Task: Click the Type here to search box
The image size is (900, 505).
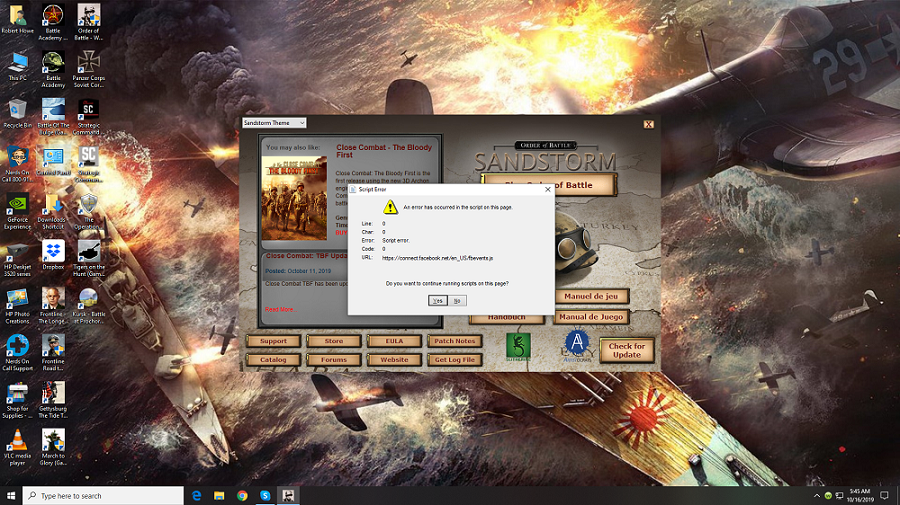Action: pos(103,496)
